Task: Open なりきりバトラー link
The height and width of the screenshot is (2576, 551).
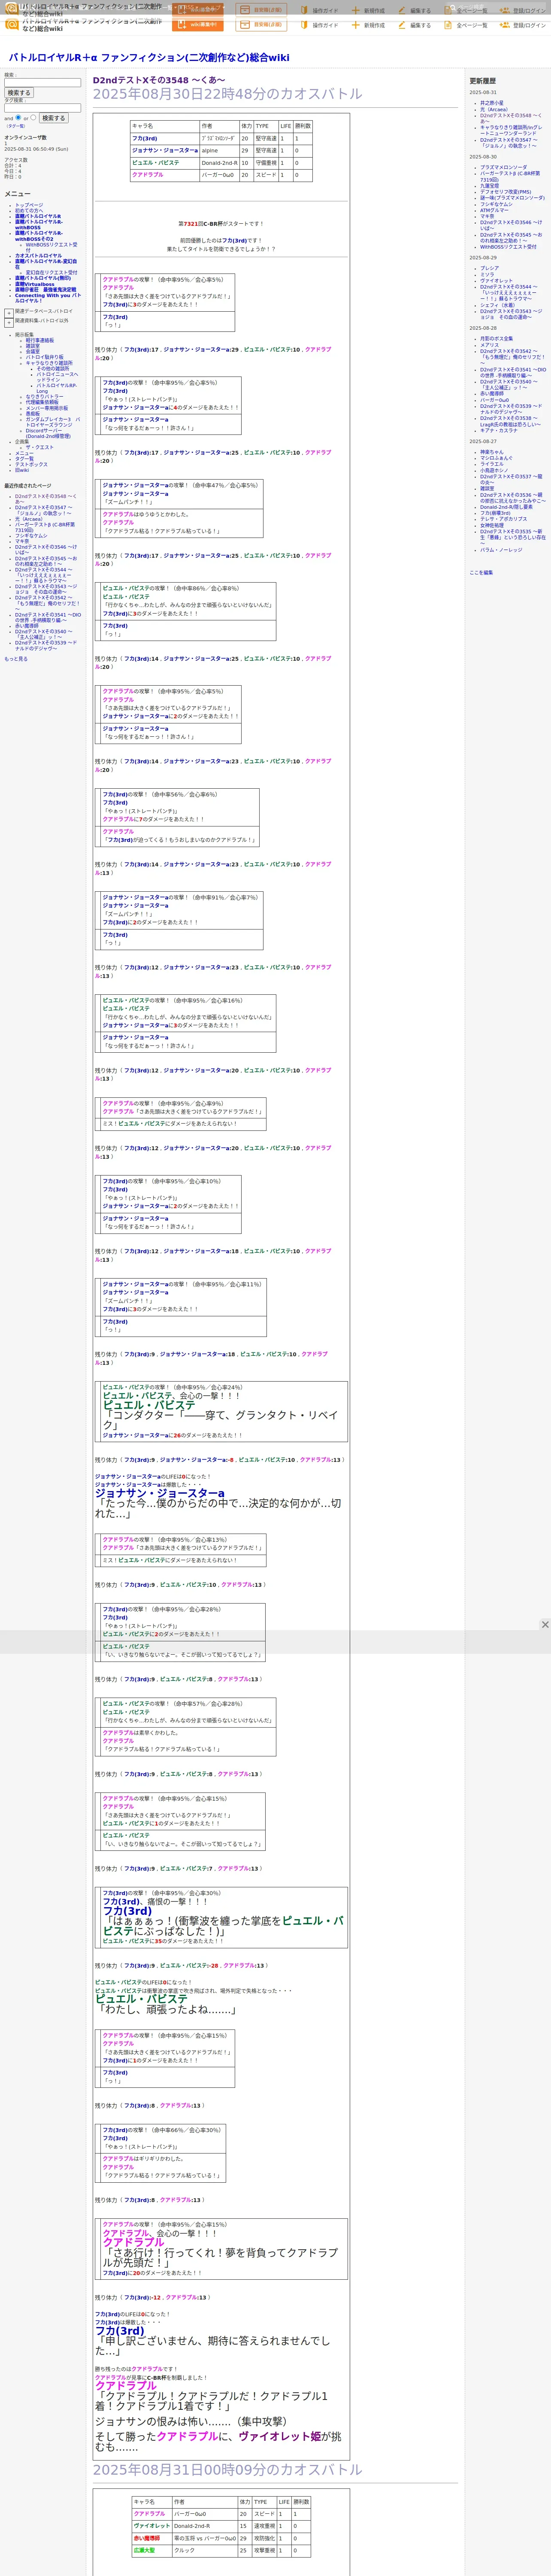Action: coord(44,397)
